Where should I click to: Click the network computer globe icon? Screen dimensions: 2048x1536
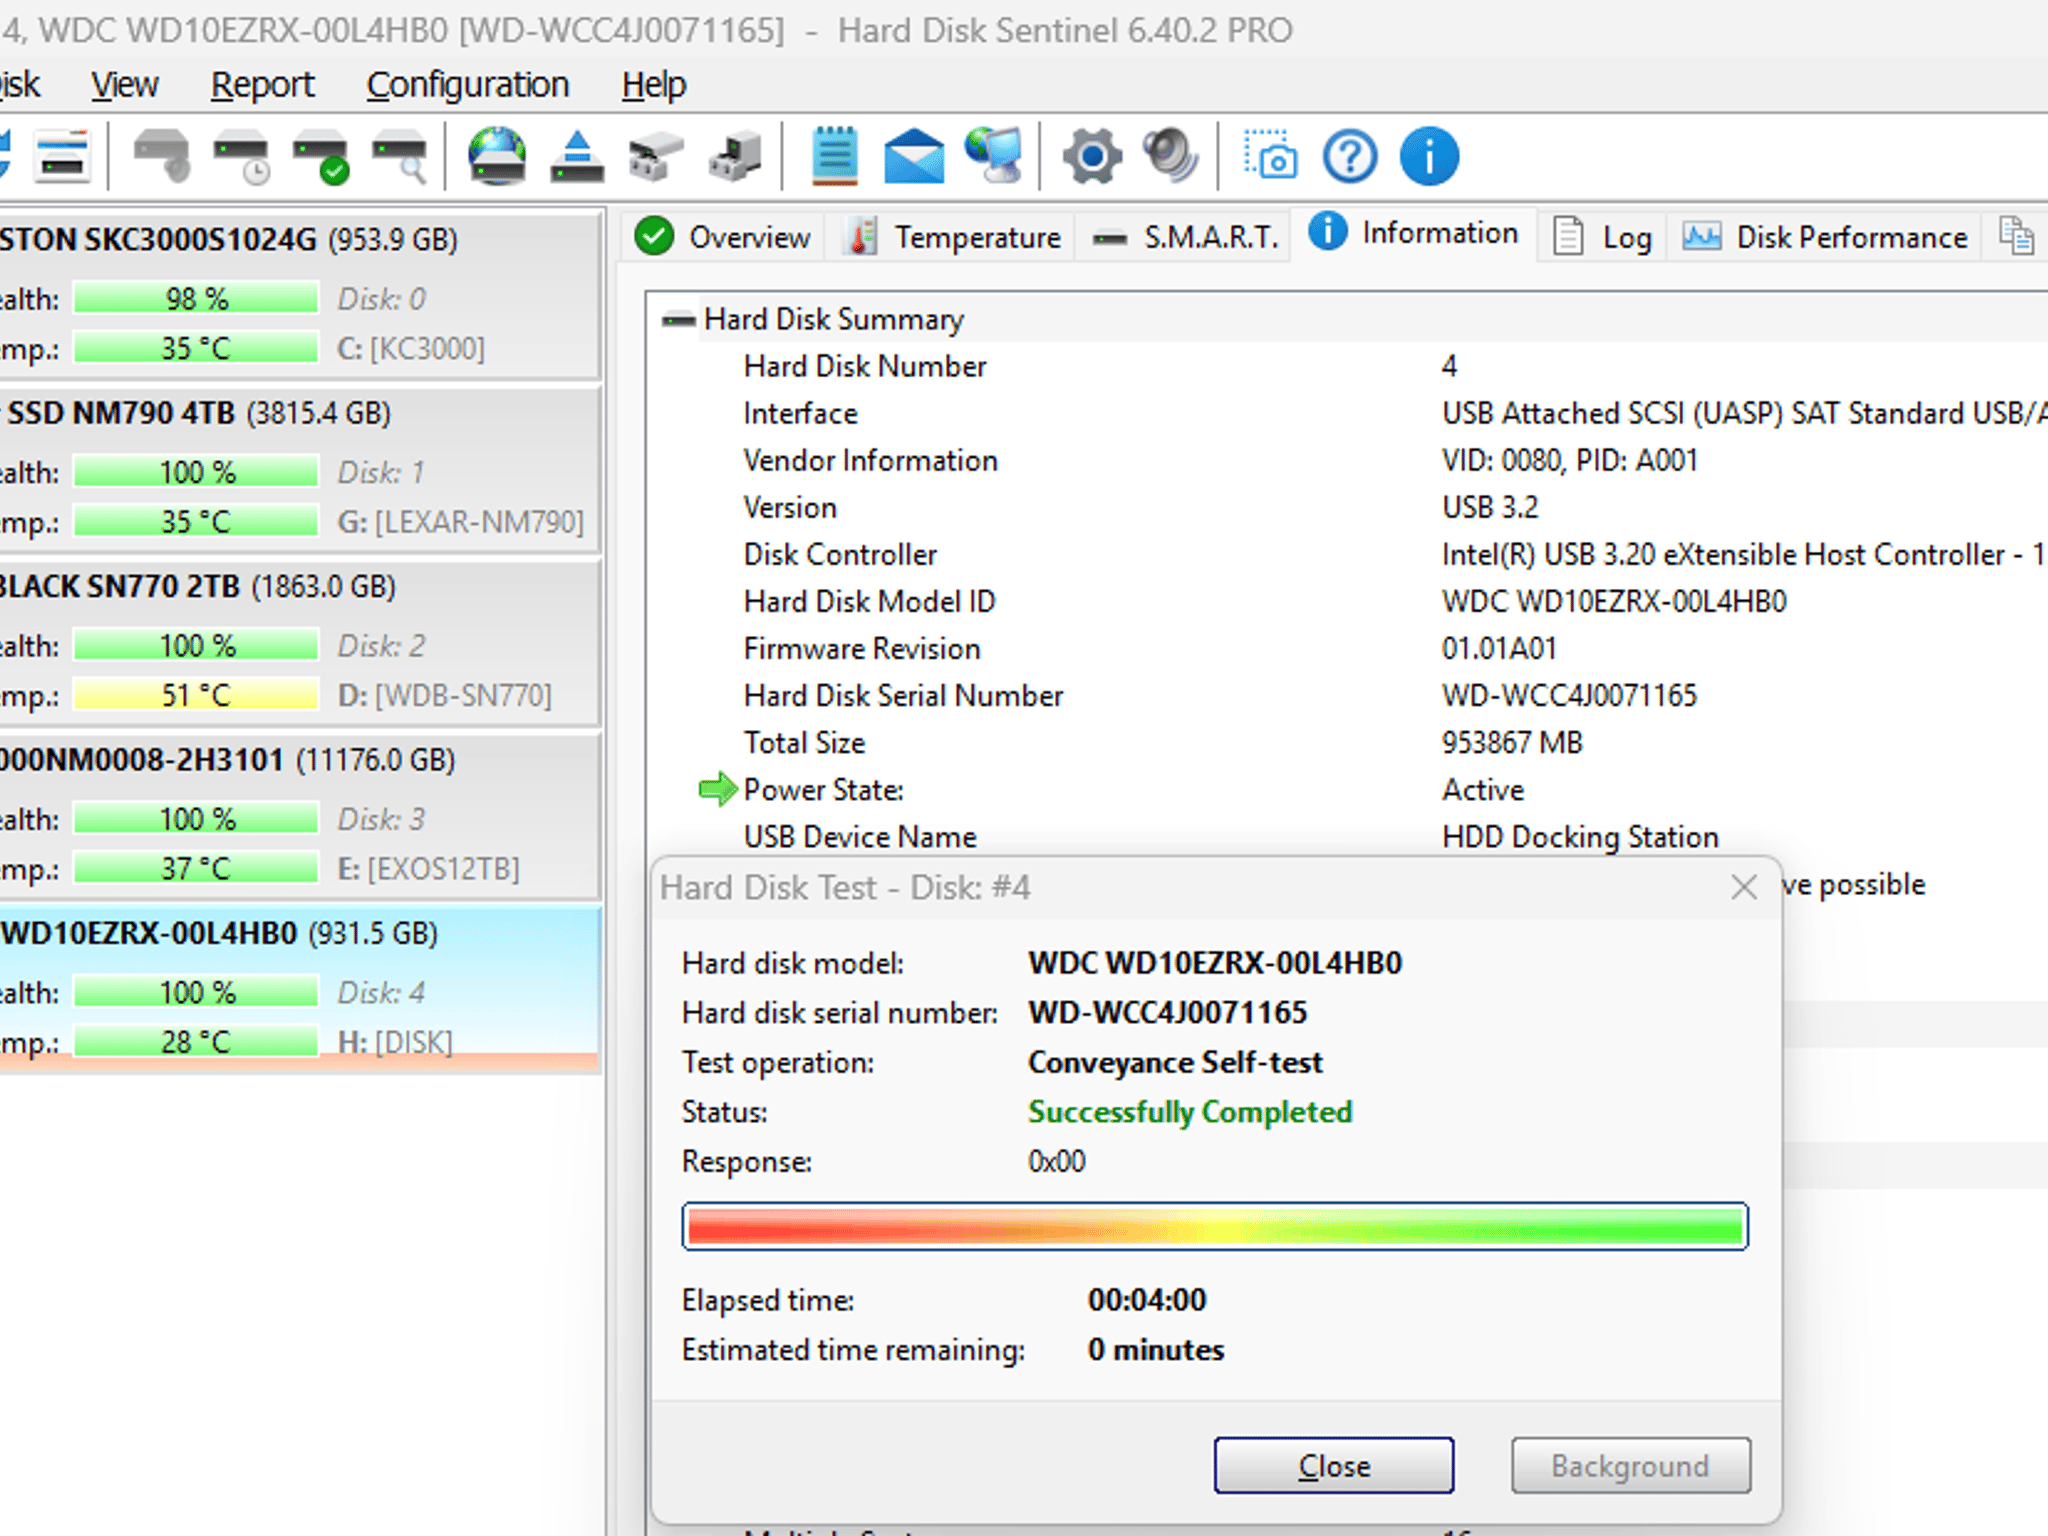click(993, 157)
